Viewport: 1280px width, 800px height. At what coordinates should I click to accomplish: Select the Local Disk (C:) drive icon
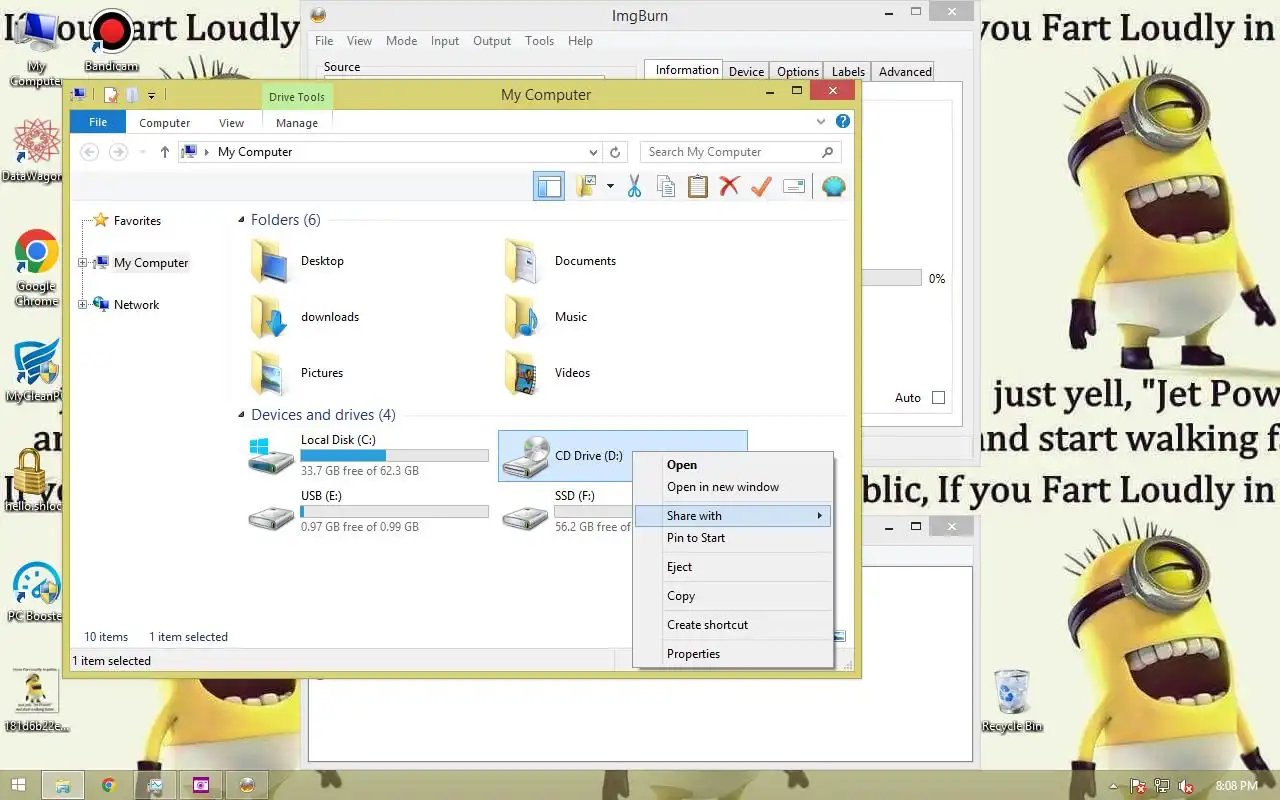tap(271, 455)
